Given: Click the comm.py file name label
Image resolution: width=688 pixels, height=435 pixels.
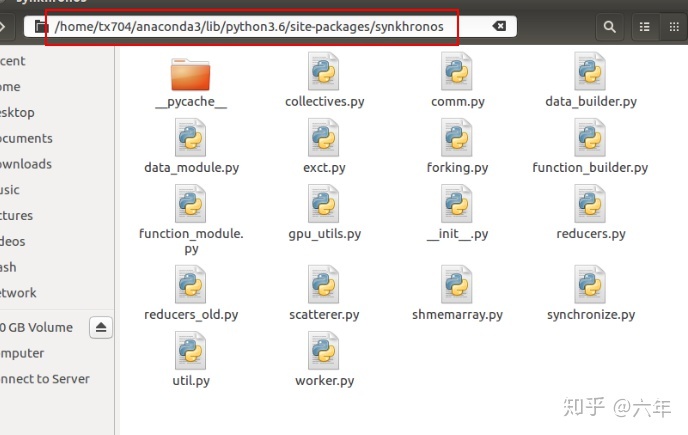Looking at the screenshot, I should pyautogui.click(x=458, y=101).
